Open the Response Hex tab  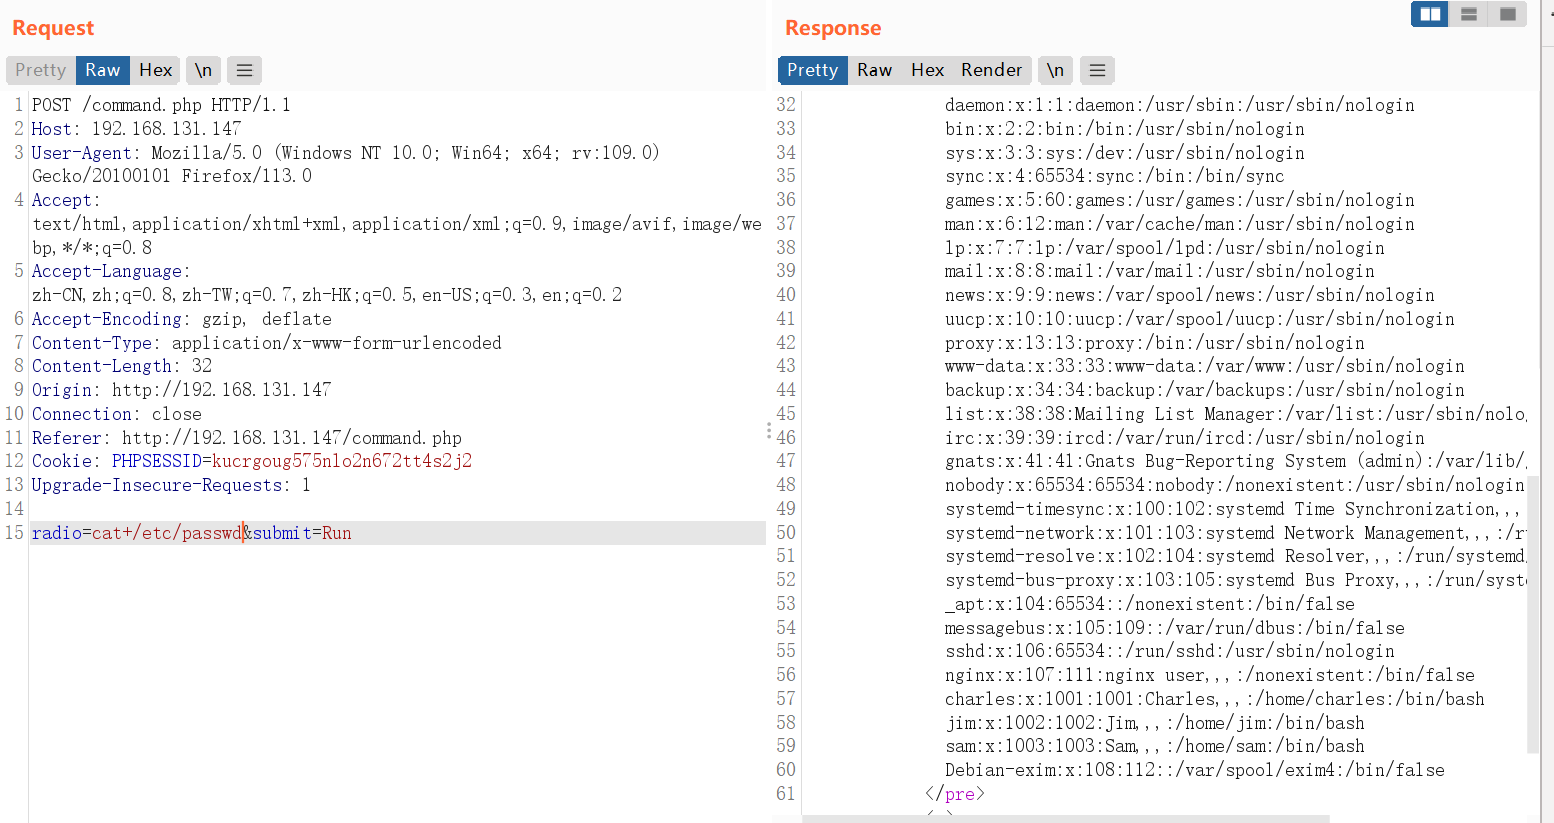[x=927, y=70]
